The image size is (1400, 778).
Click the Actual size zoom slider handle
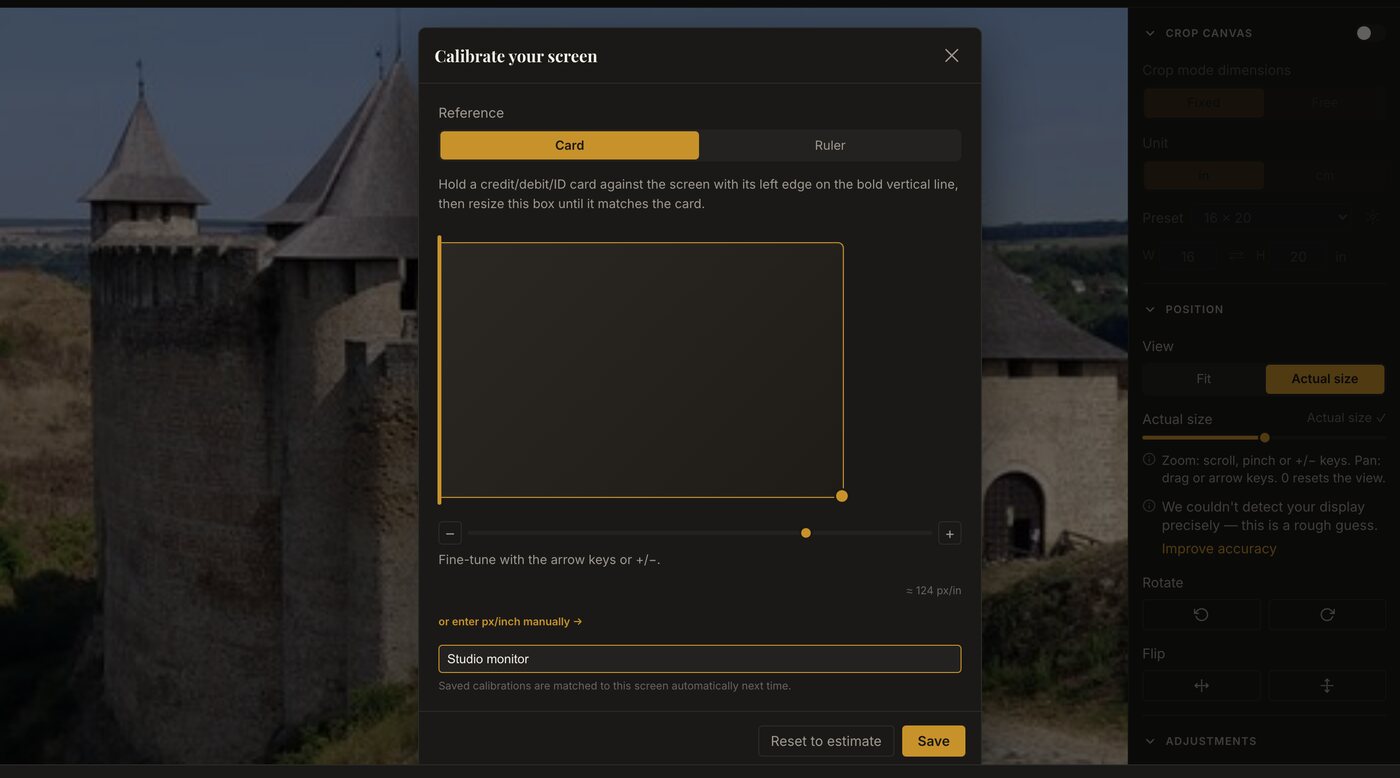(1265, 437)
